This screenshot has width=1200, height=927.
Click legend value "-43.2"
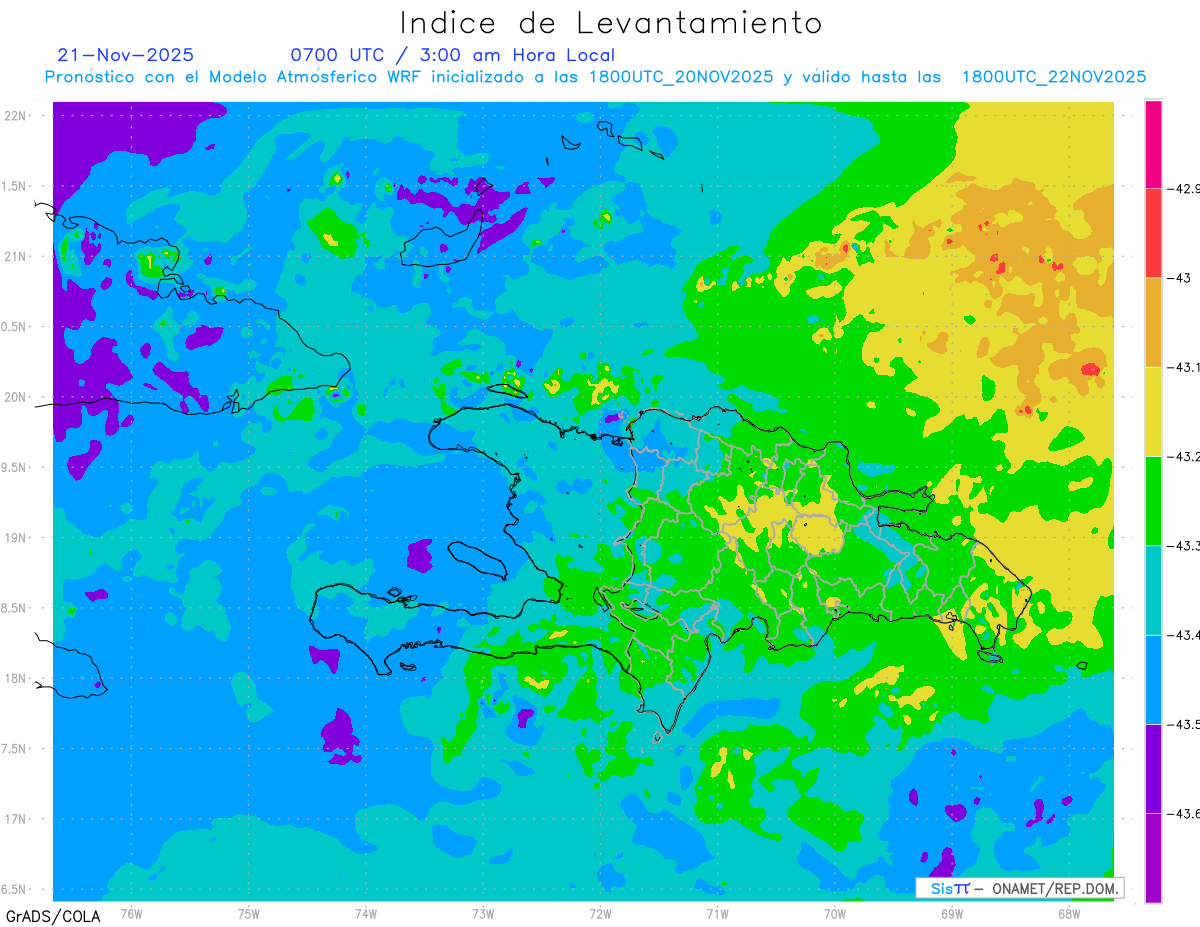click(1185, 456)
